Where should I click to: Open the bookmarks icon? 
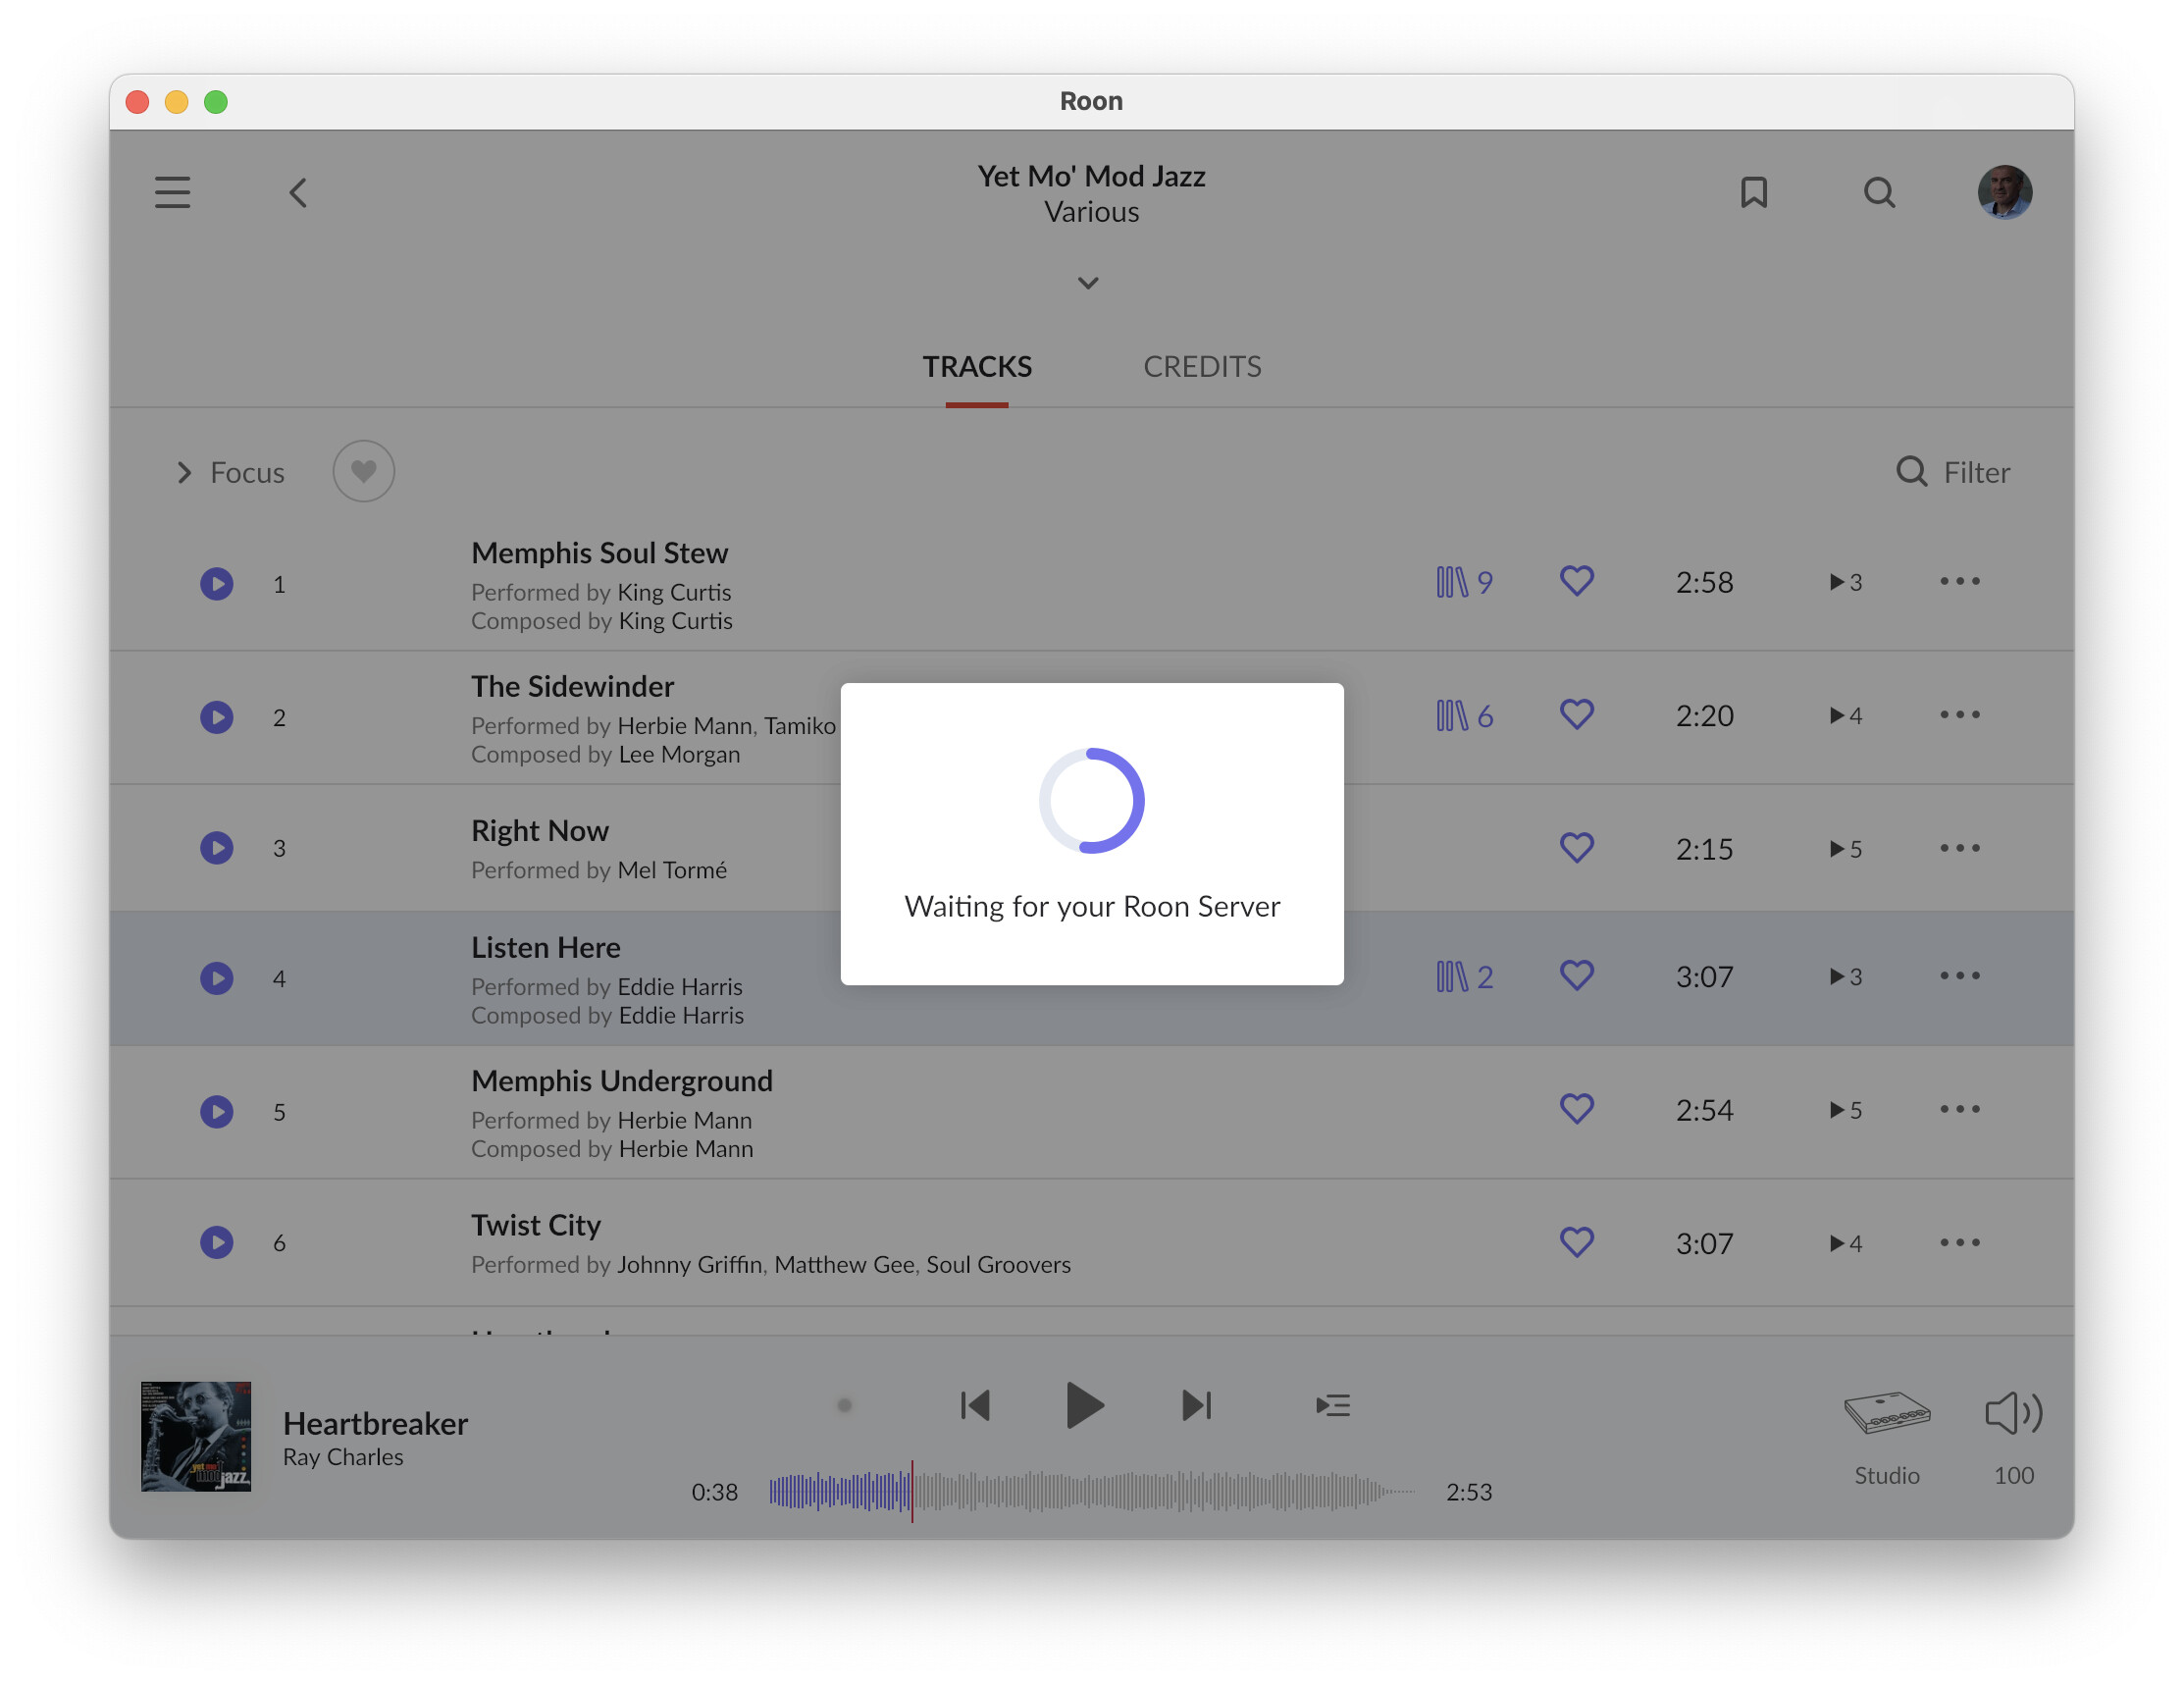coord(1753,192)
